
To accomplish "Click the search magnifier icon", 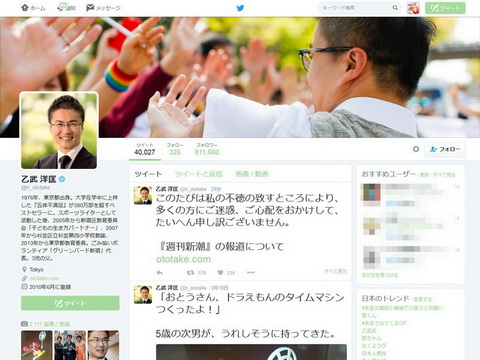I will pyautogui.click(x=395, y=8).
